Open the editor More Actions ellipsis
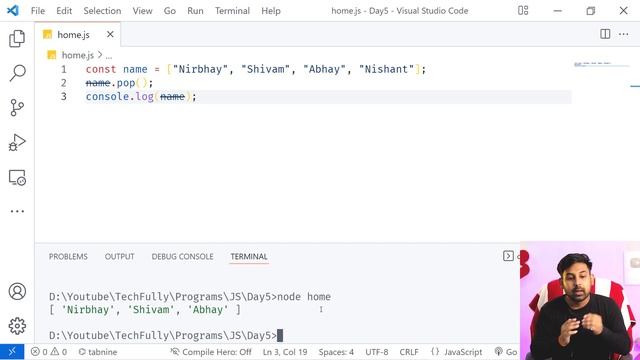The width and height of the screenshot is (640, 360). coord(623,34)
